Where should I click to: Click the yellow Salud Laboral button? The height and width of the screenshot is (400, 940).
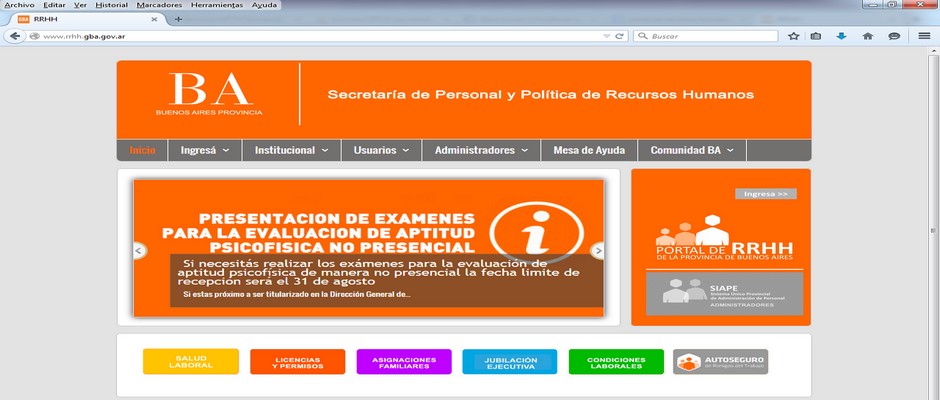[191, 362]
